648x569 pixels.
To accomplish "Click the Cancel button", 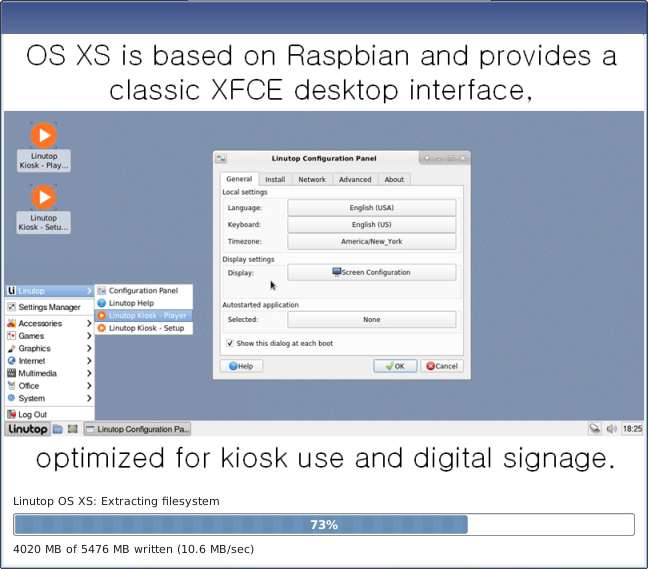I will pos(442,366).
